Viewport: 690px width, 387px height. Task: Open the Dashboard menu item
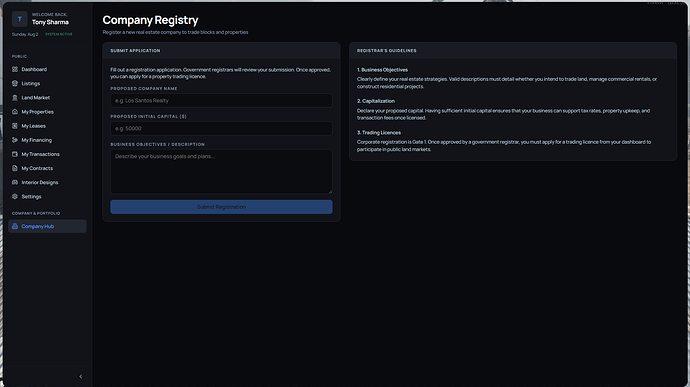click(47, 69)
